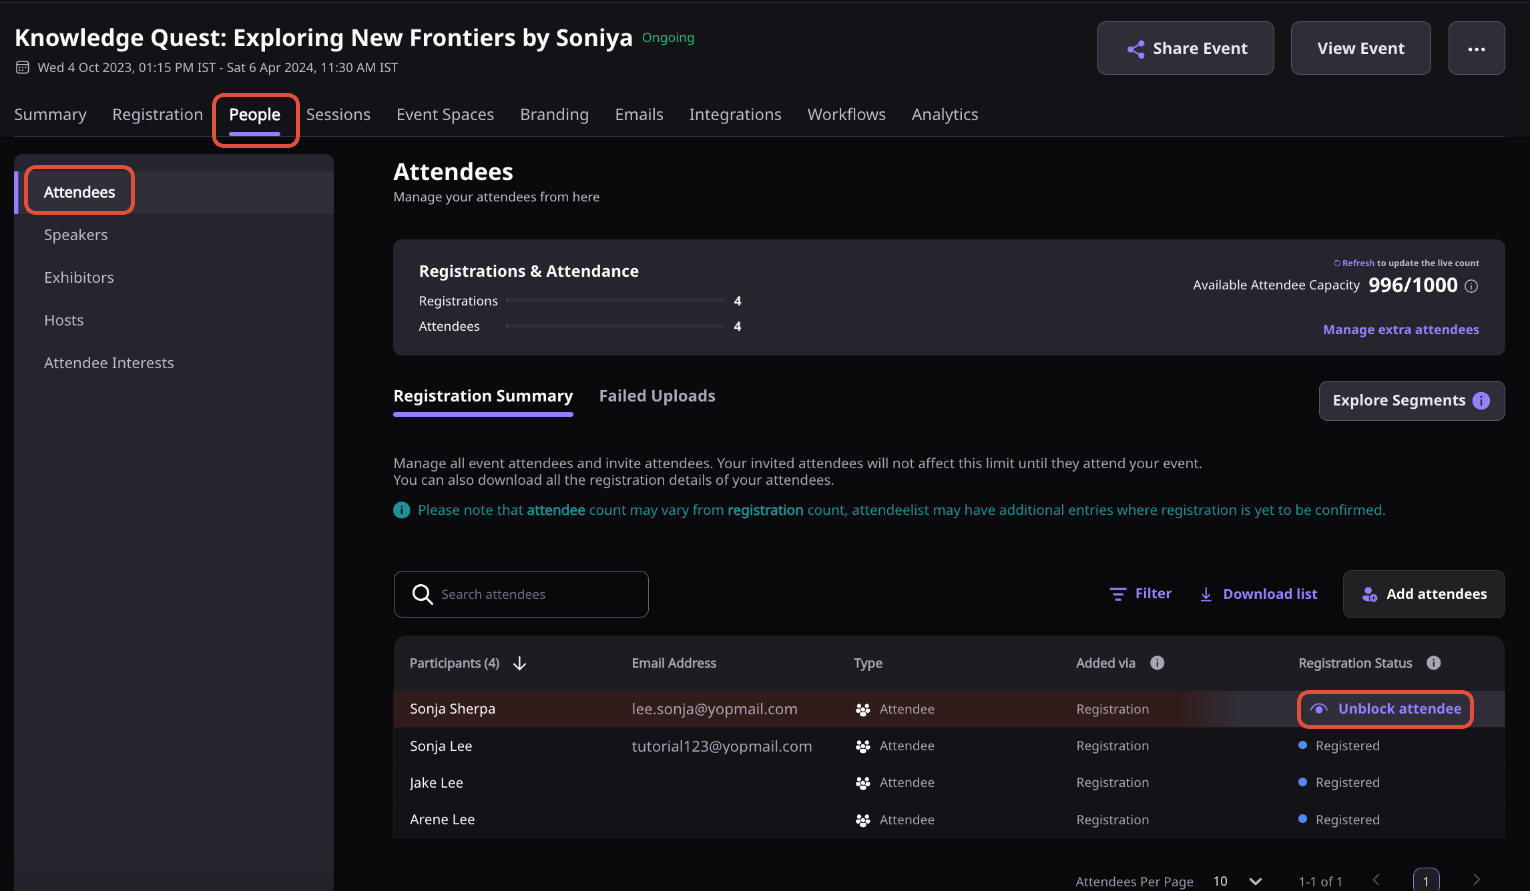
Task: Click the magnifier icon in search box
Action: [x=423, y=594]
